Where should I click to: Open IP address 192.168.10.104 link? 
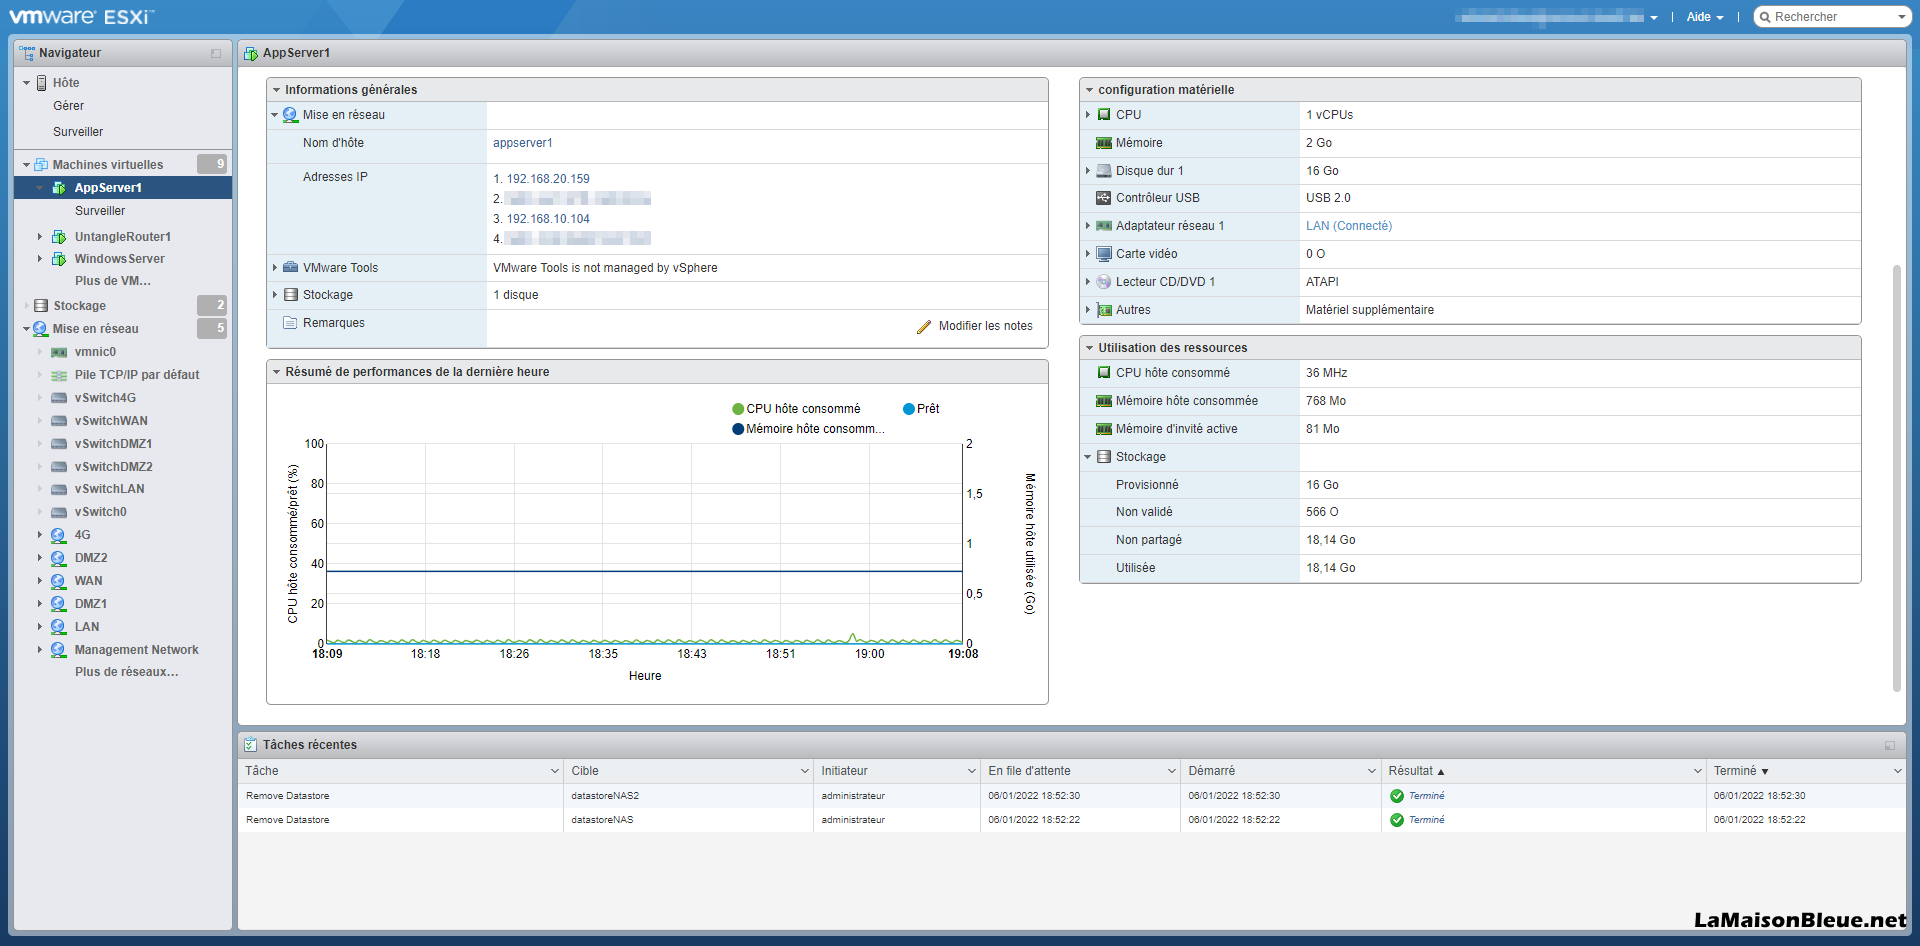(x=548, y=219)
